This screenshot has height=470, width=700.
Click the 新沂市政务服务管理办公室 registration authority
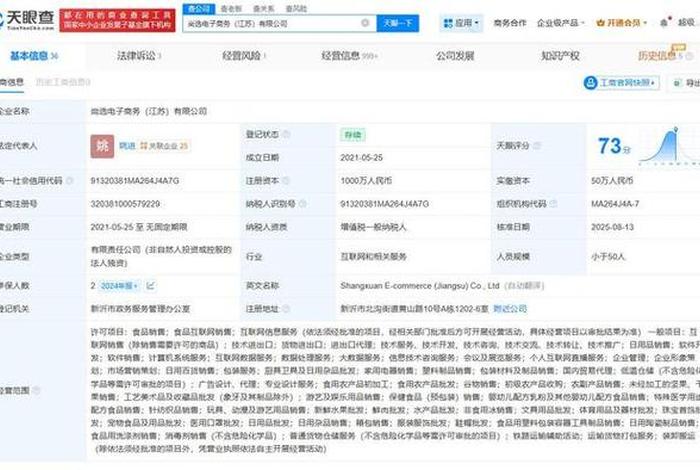pyautogui.click(x=141, y=308)
